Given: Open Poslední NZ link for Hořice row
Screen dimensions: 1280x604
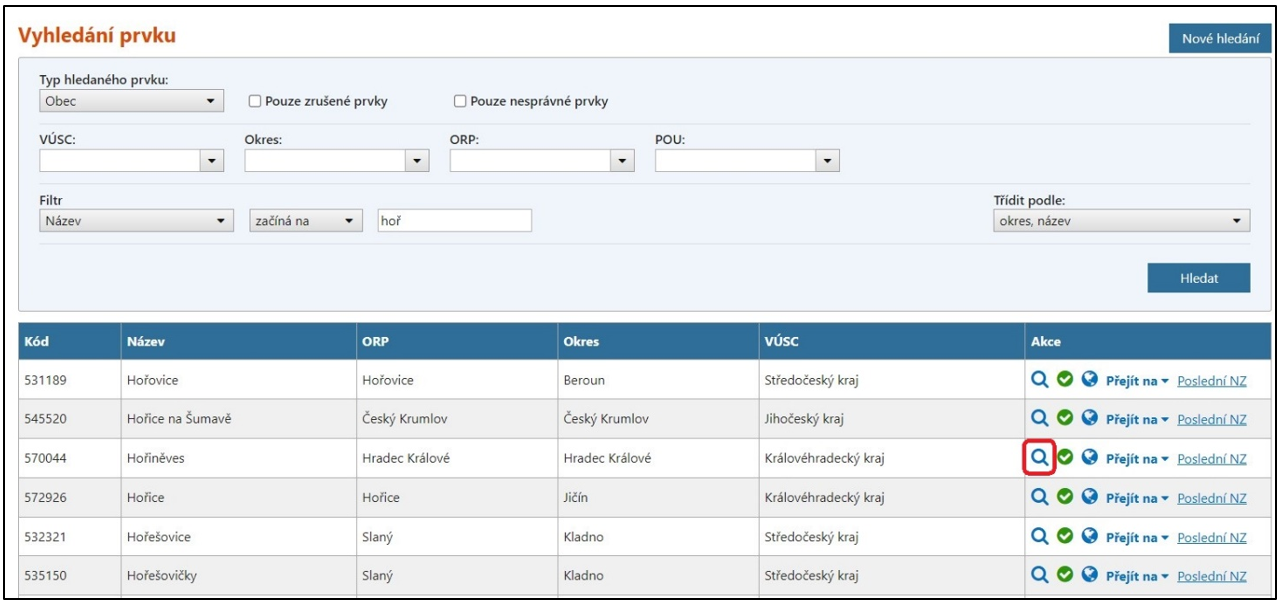Looking at the screenshot, I should point(1212,498).
